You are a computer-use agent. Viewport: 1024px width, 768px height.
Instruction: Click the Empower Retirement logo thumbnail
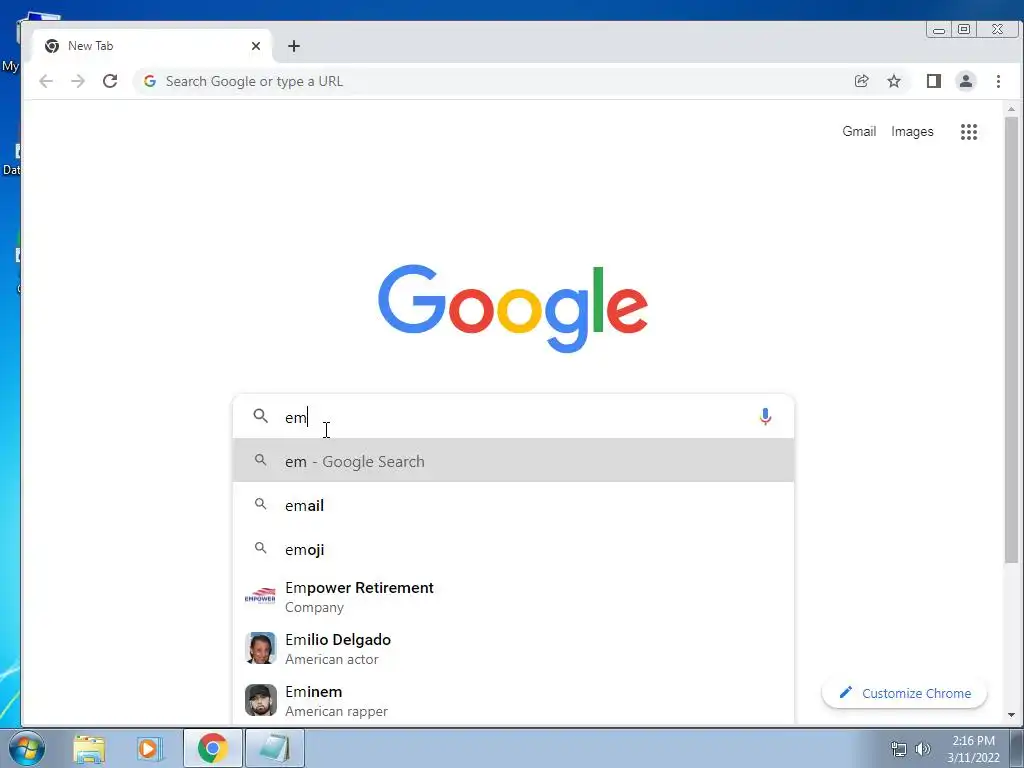click(260, 597)
